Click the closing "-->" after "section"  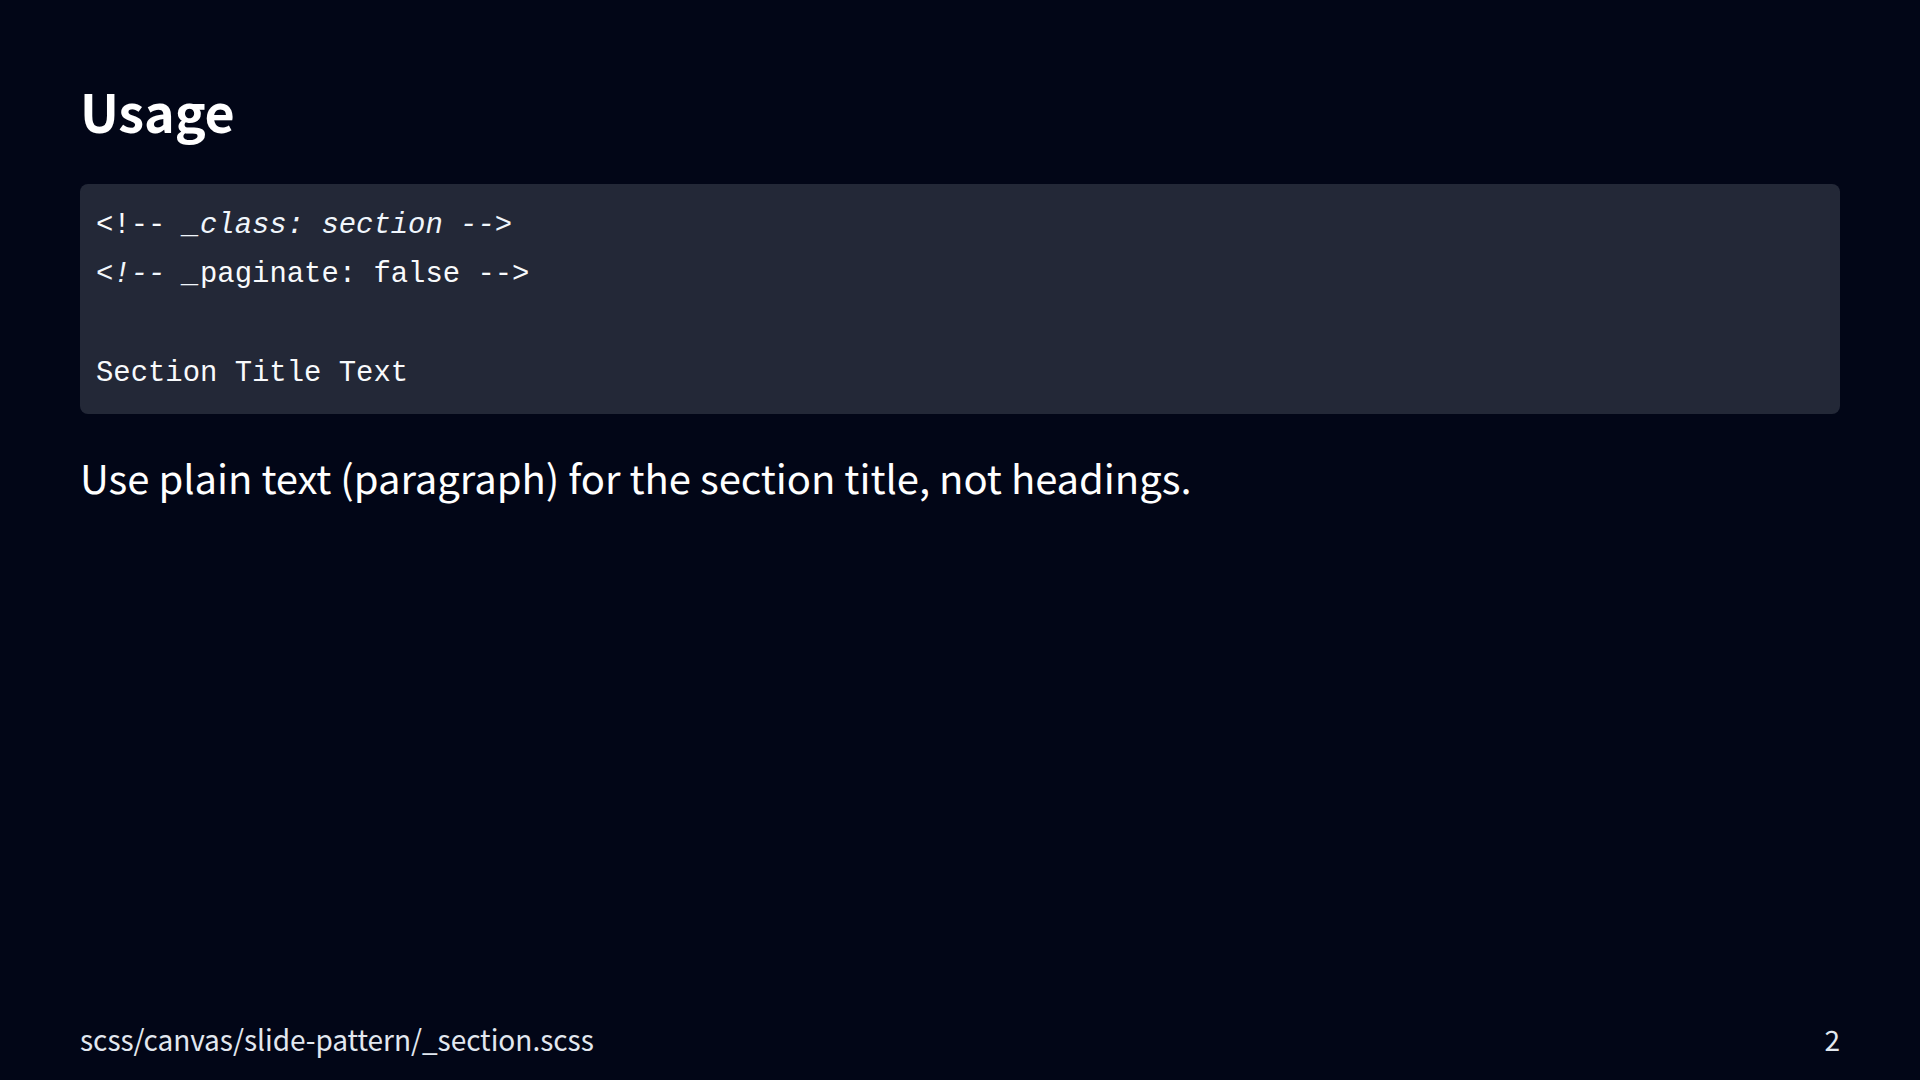pyautogui.click(x=486, y=224)
